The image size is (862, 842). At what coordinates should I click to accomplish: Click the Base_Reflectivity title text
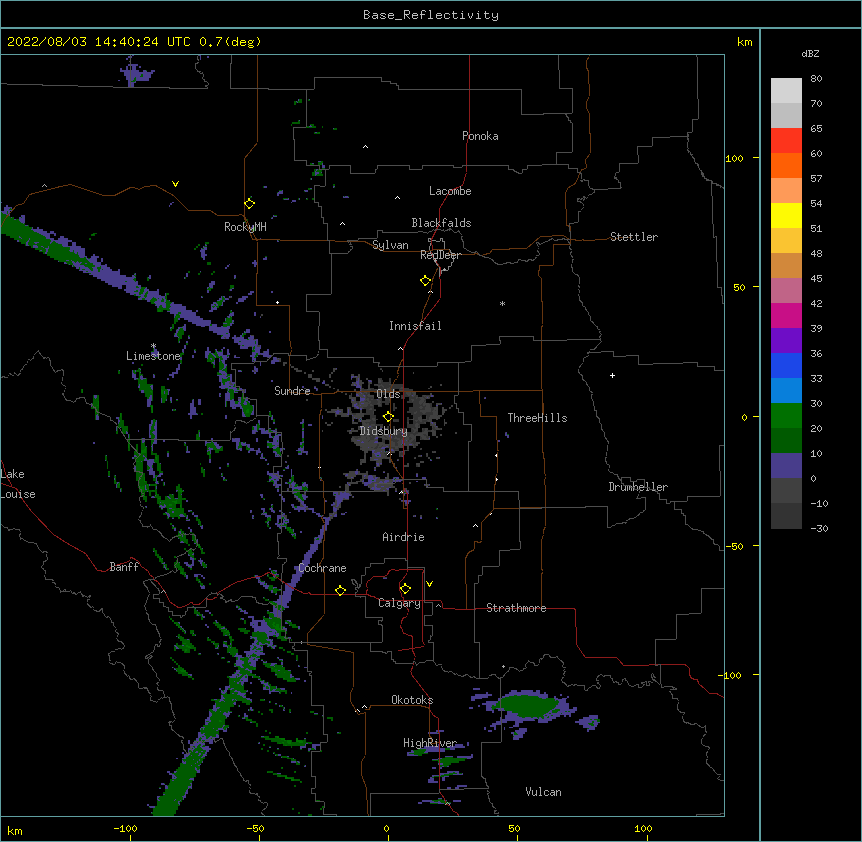(431, 15)
